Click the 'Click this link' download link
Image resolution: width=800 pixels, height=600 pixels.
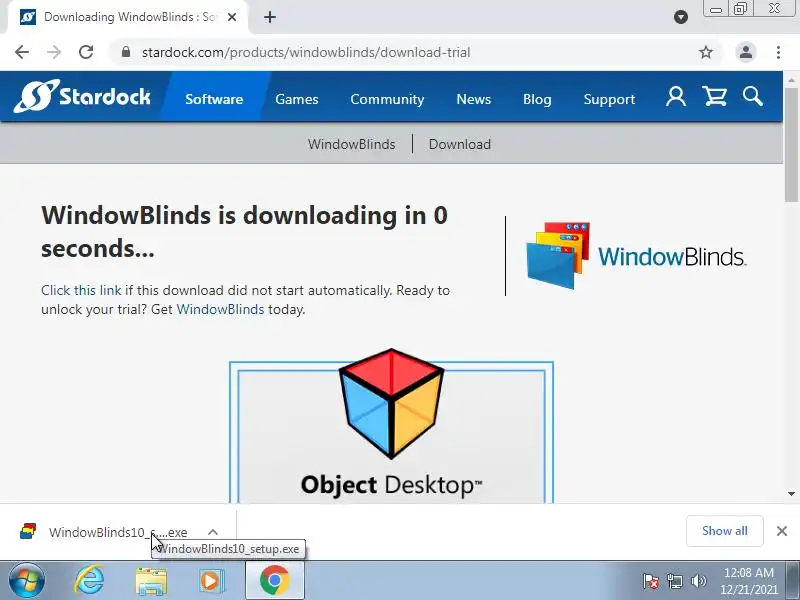[x=81, y=290]
